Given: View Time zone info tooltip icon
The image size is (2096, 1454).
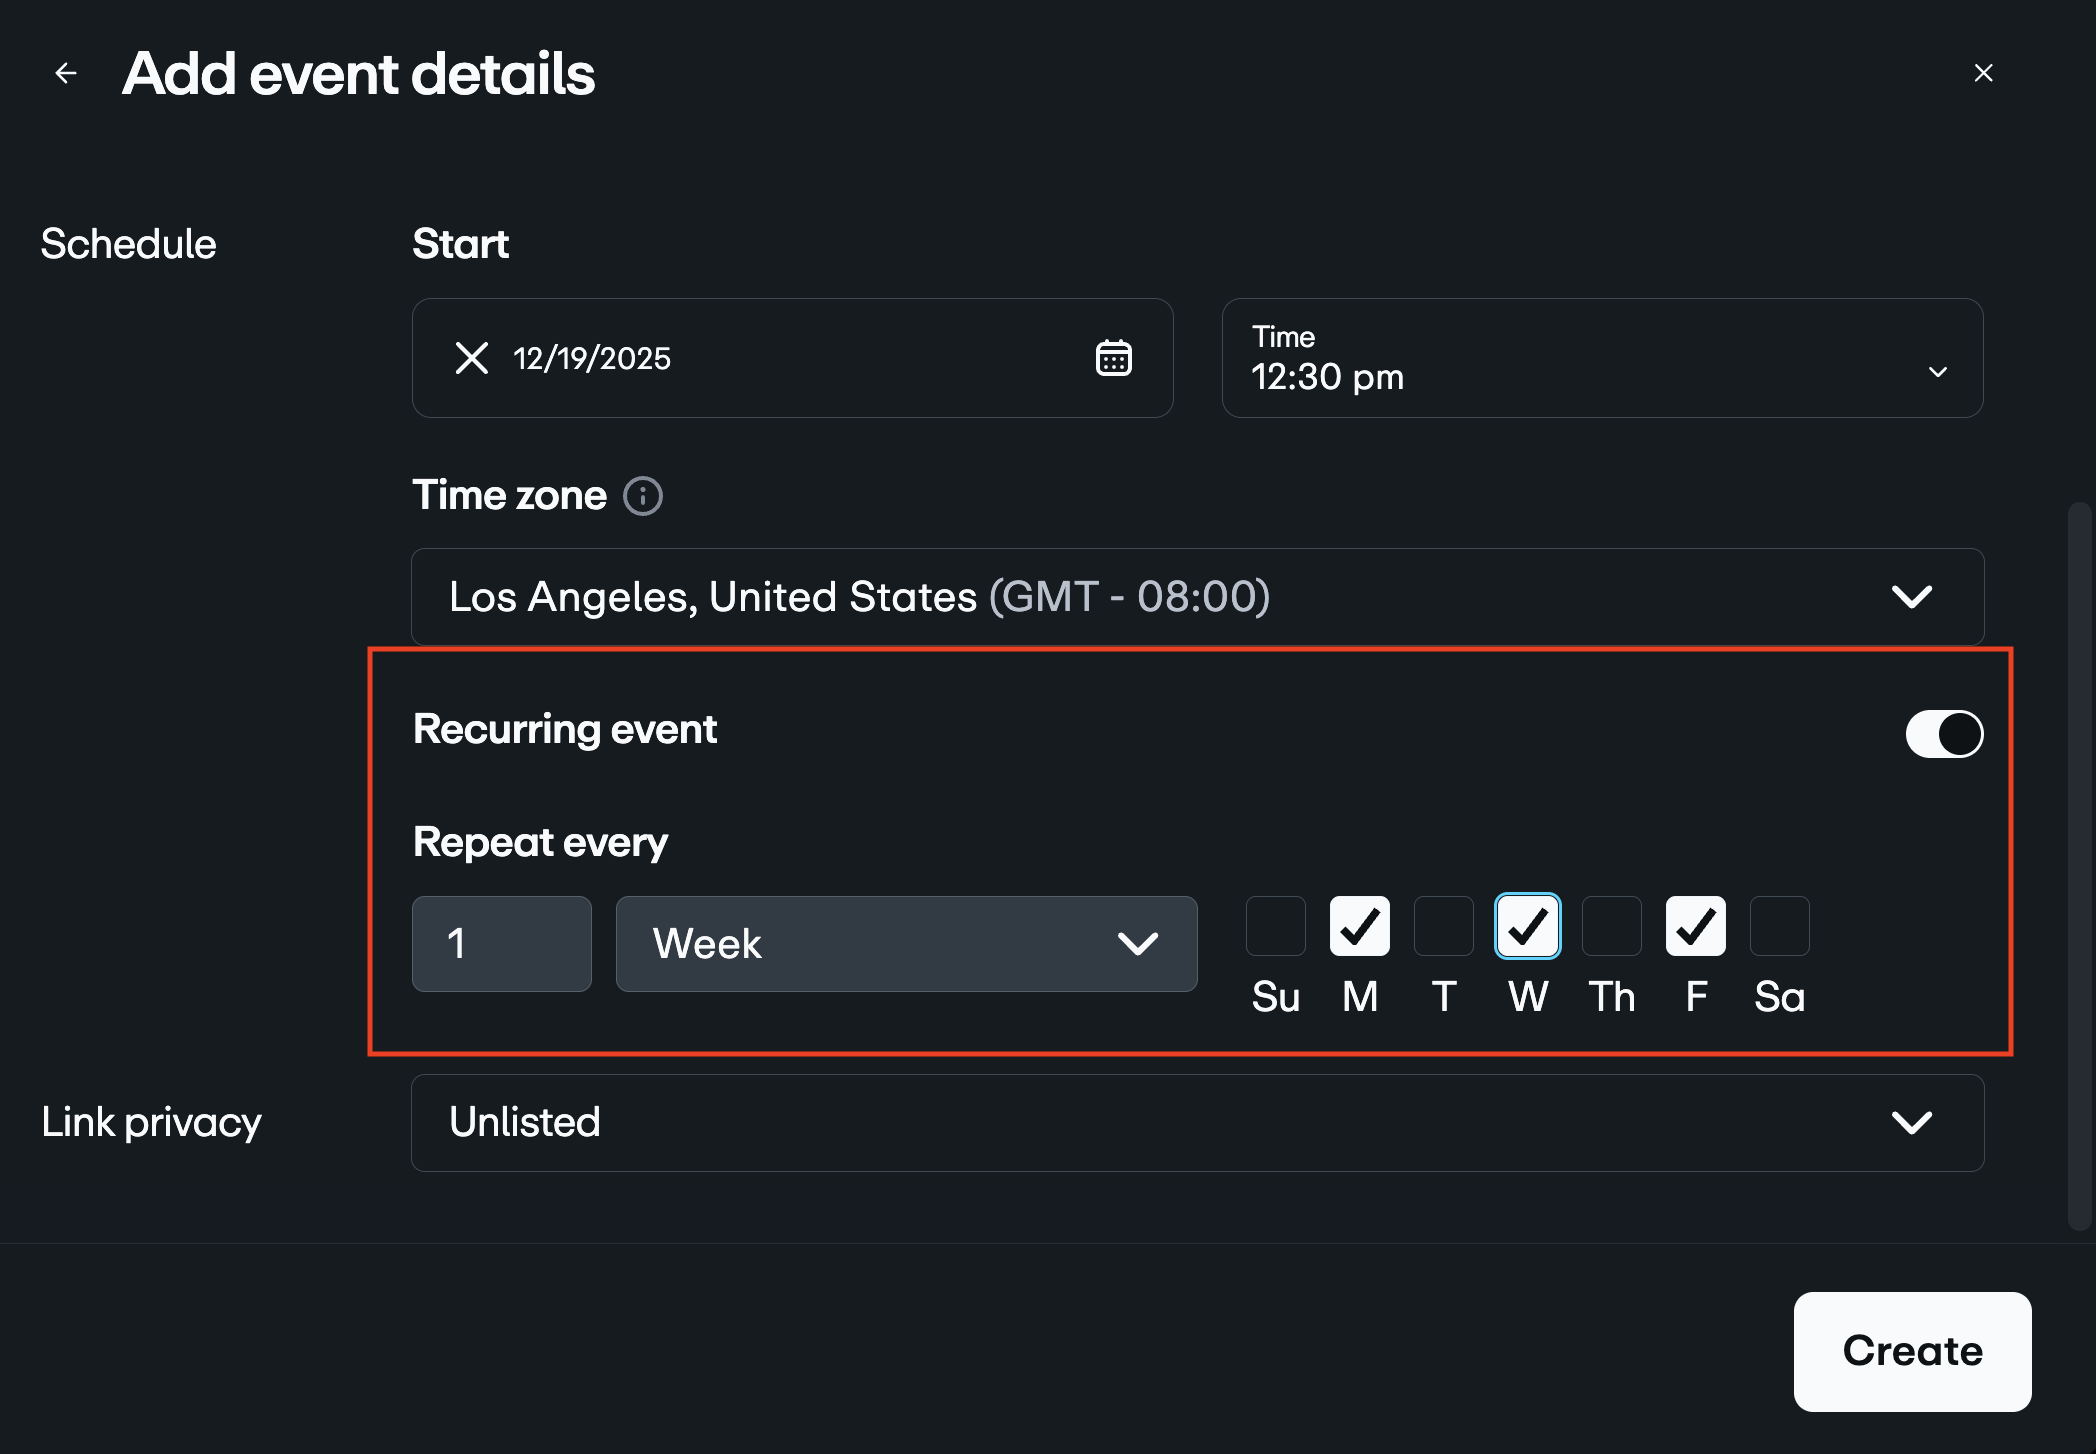Looking at the screenshot, I should 643,495.
